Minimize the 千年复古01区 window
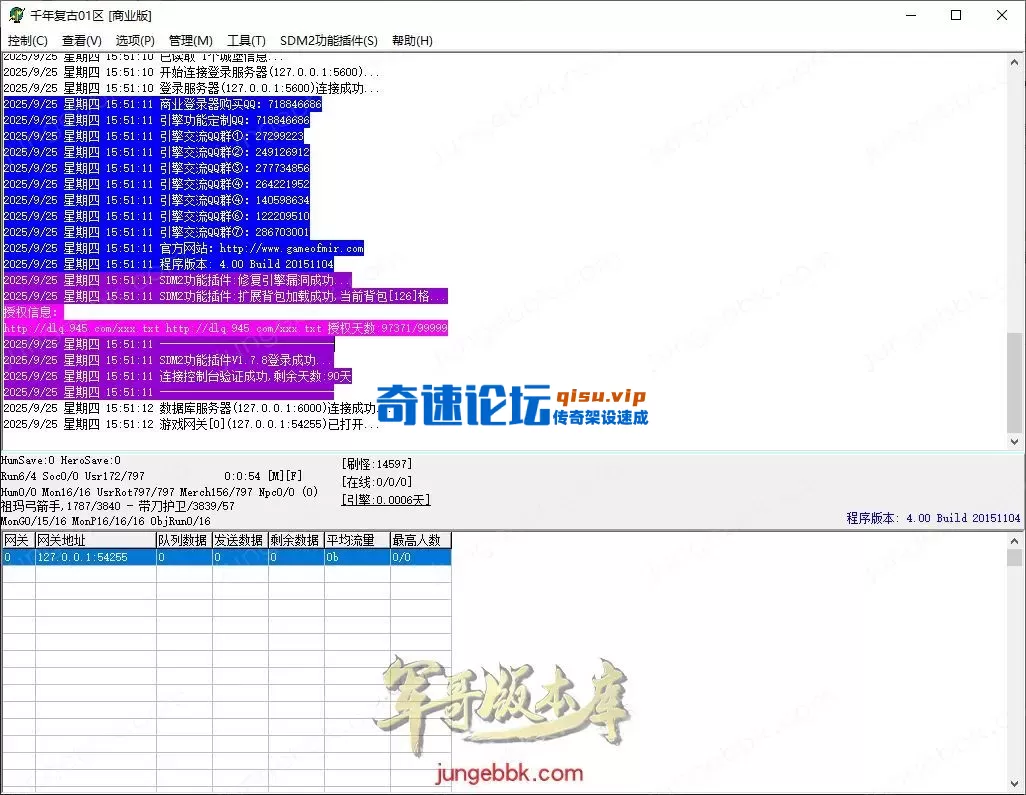Screen dimensions: 1026x795 pyautogui.click(x=911, y=15)
